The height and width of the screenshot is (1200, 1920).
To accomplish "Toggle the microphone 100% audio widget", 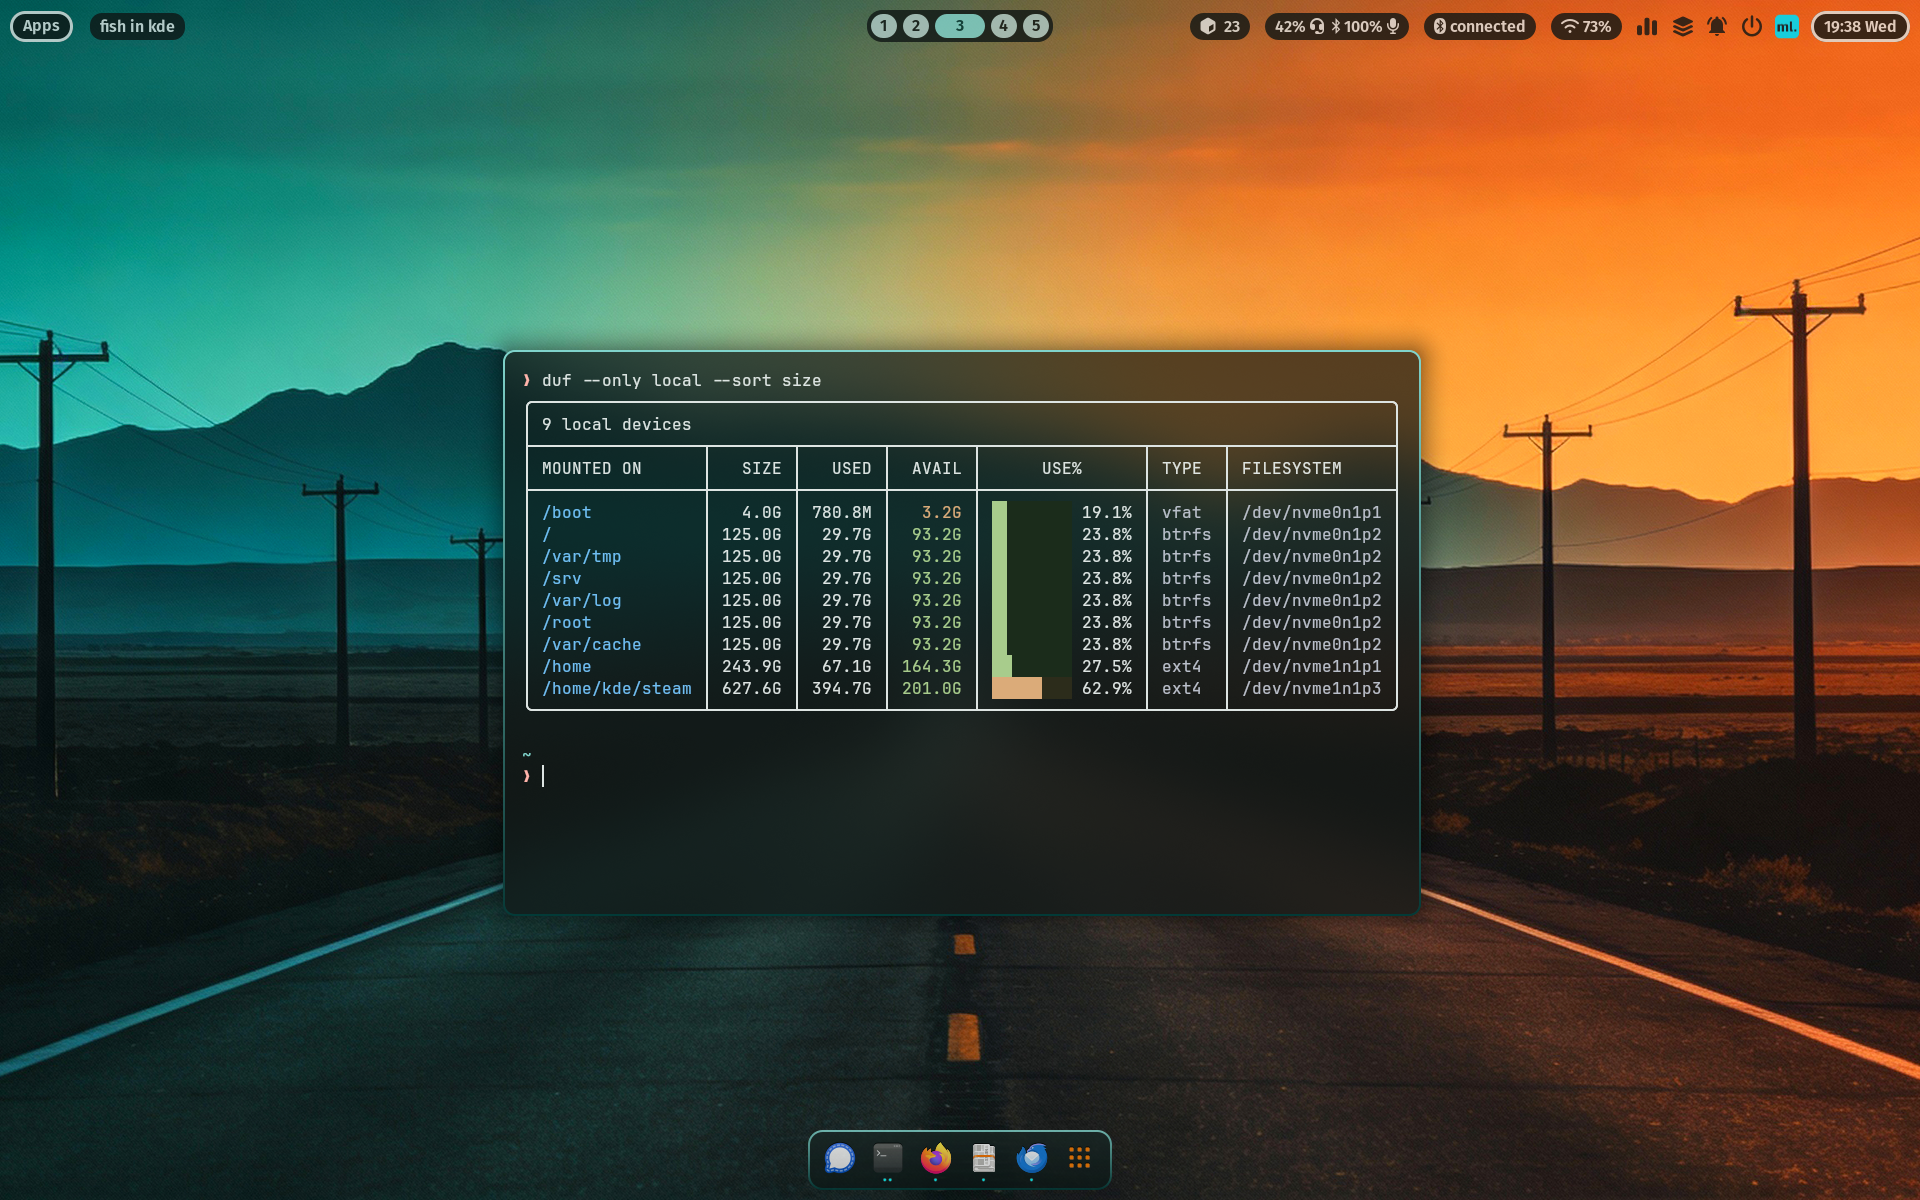I will 1337,26.
